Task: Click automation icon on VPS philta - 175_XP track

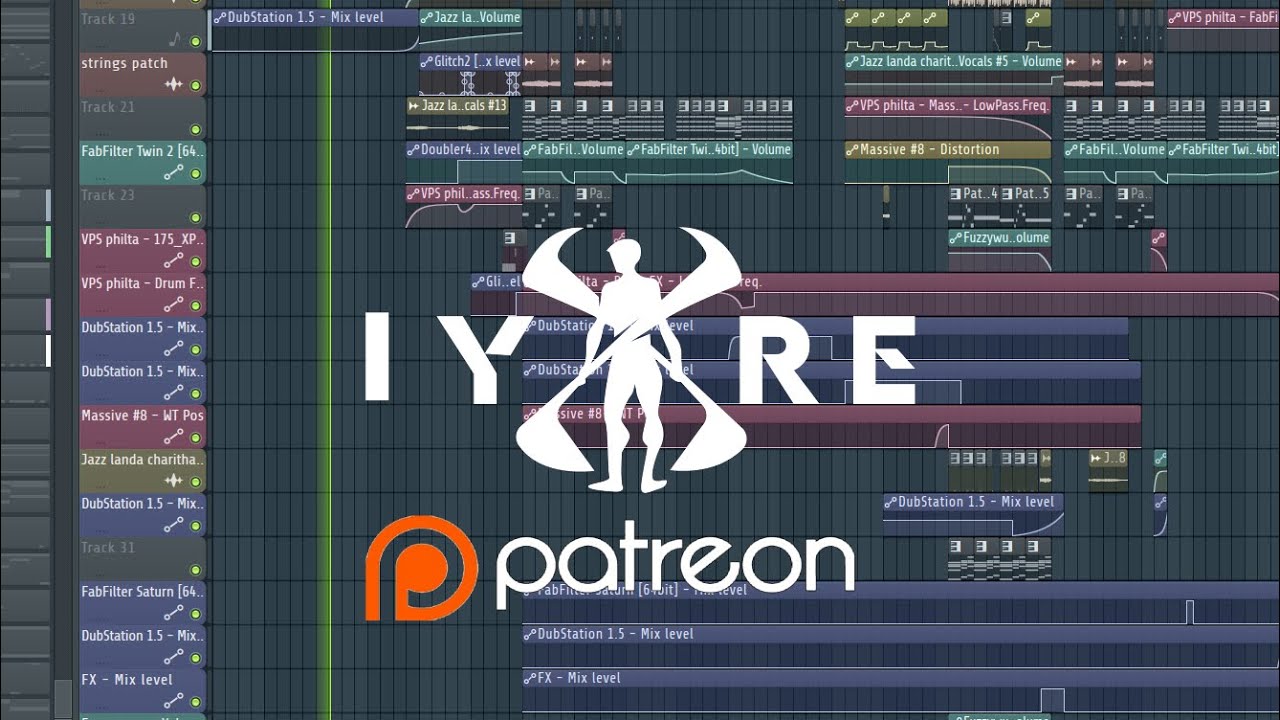Action: [x=174, y=261]
